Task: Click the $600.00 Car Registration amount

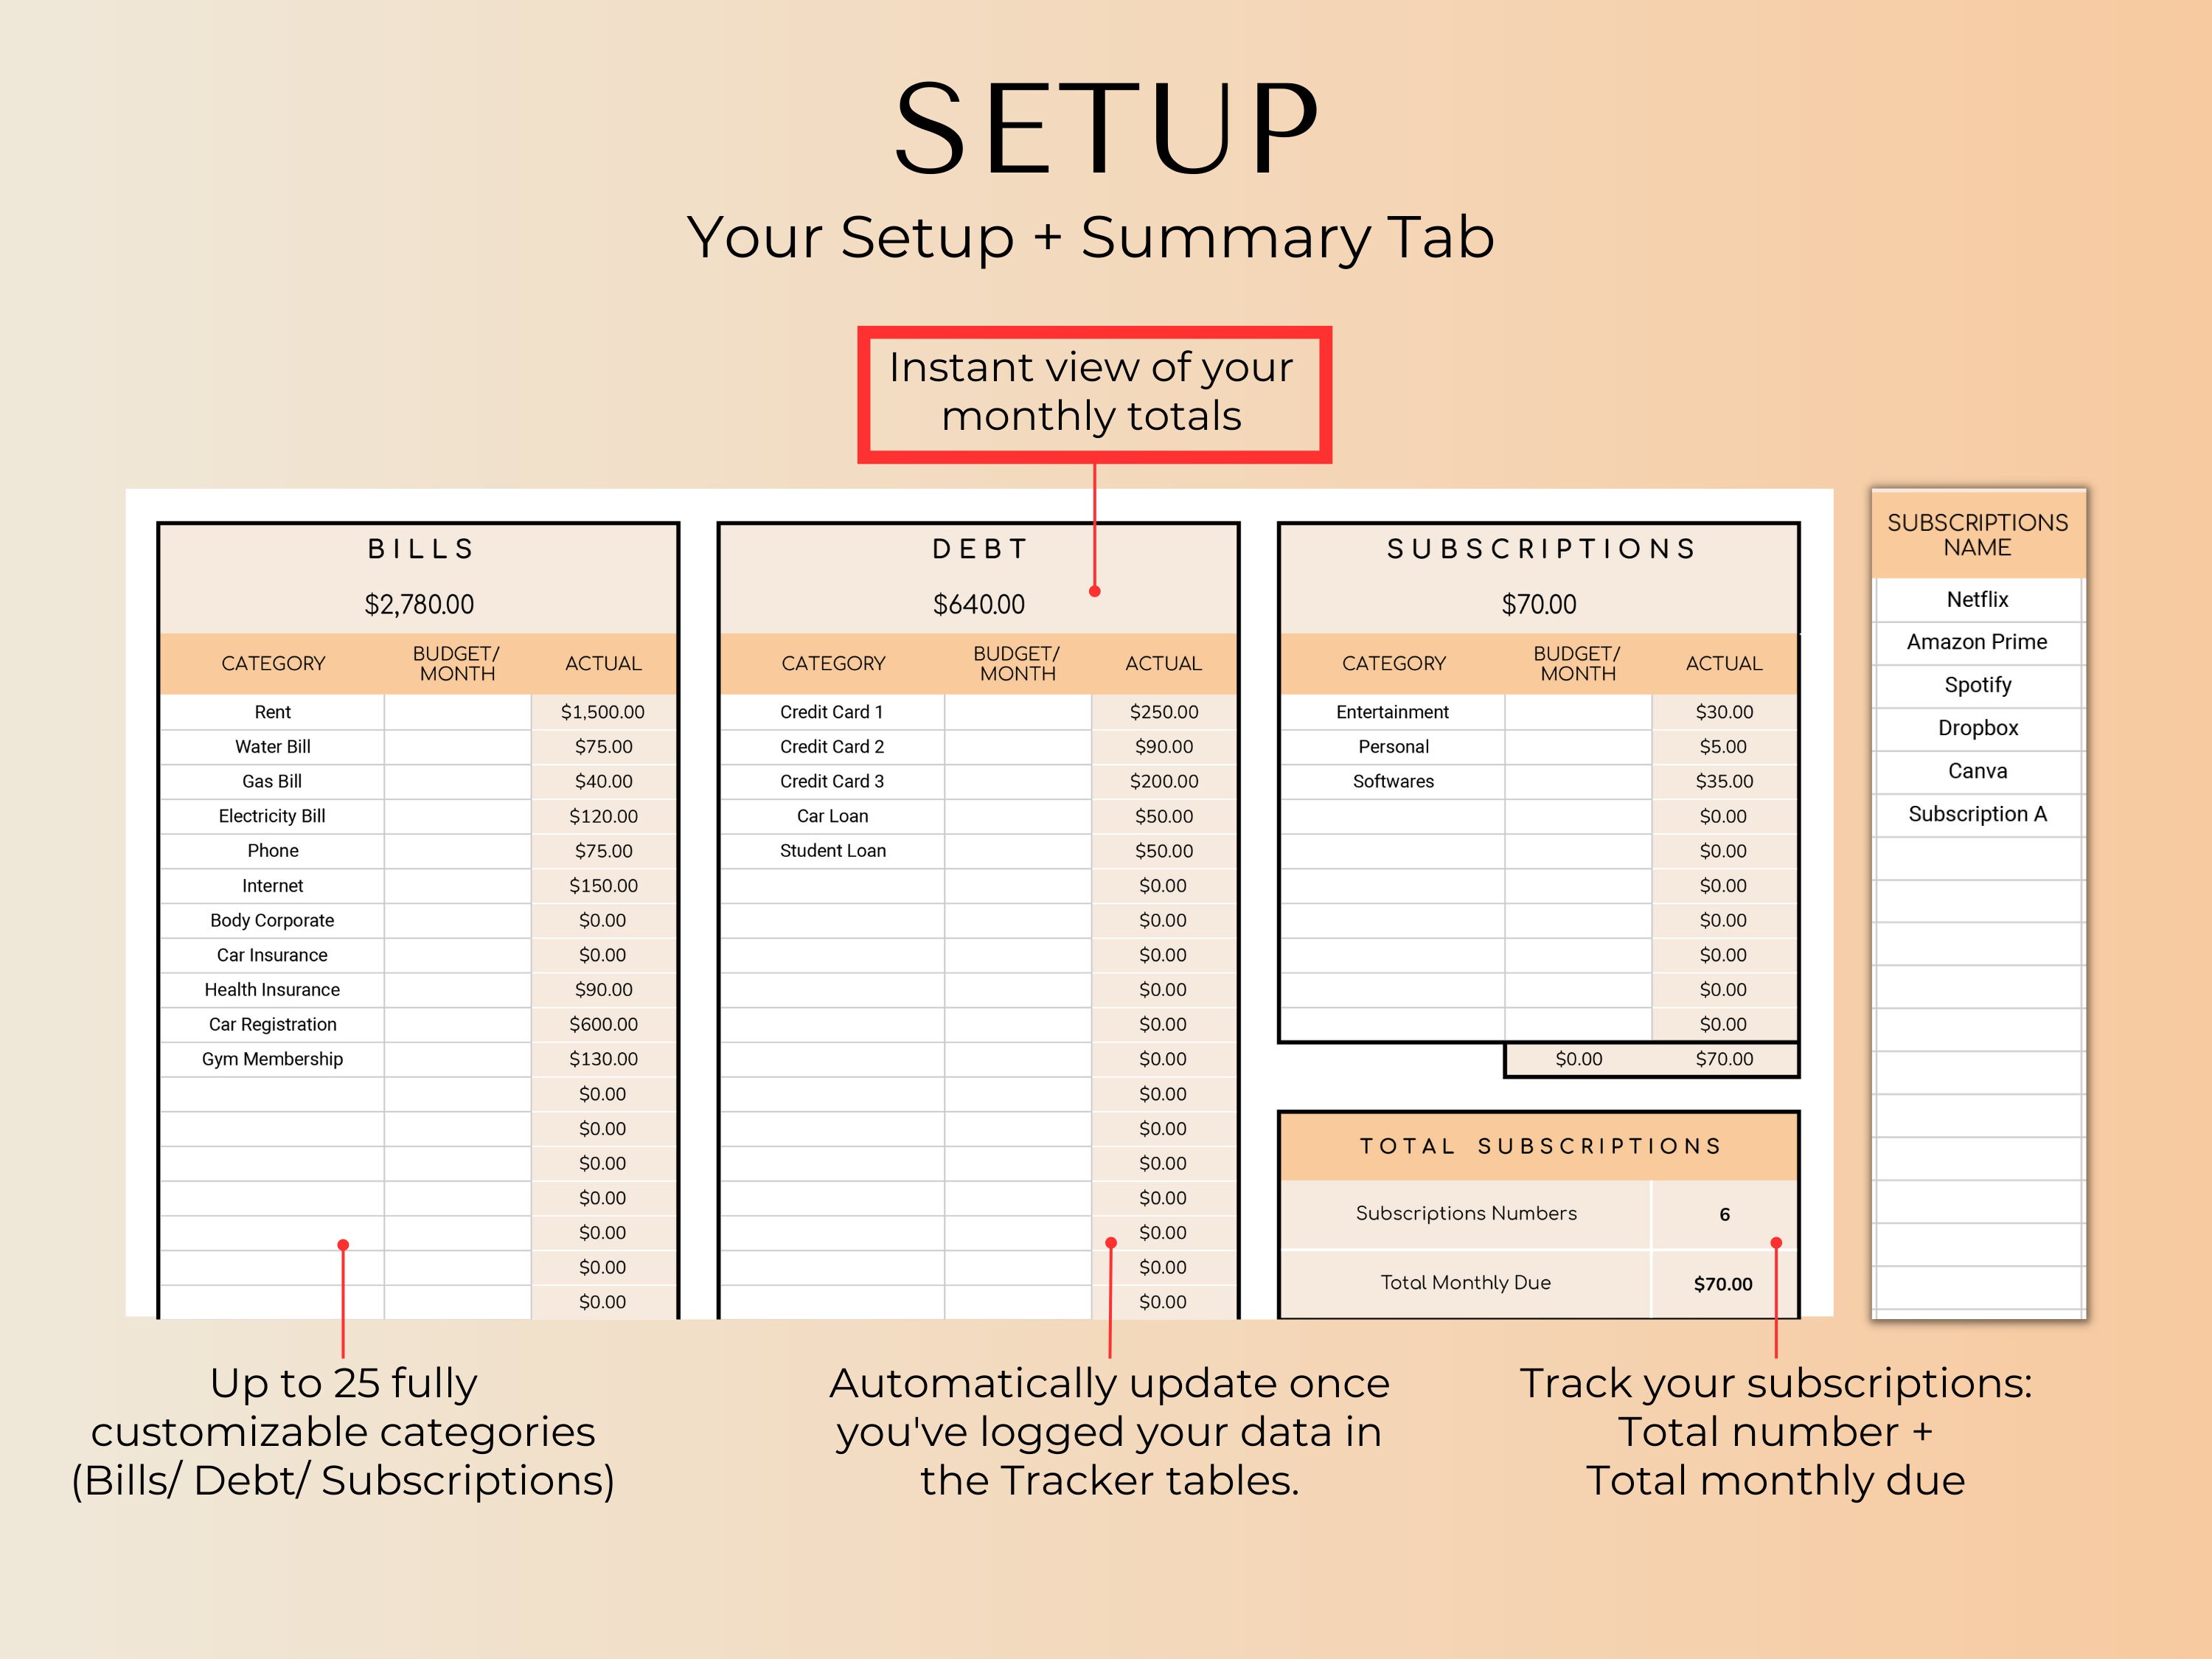Action: tap(603, 1024)
